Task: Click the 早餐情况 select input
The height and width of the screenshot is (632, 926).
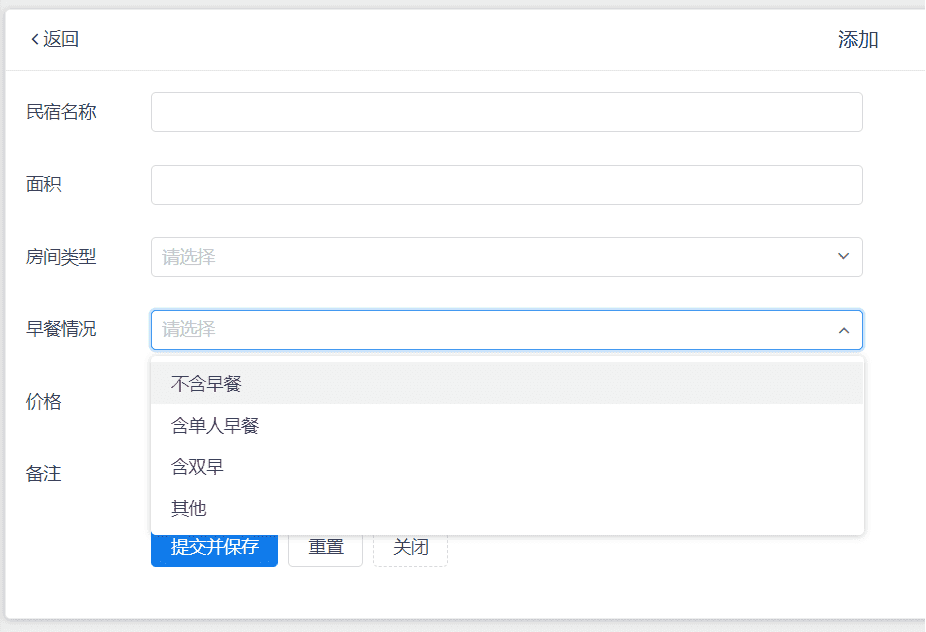Action: coord(490,330)
